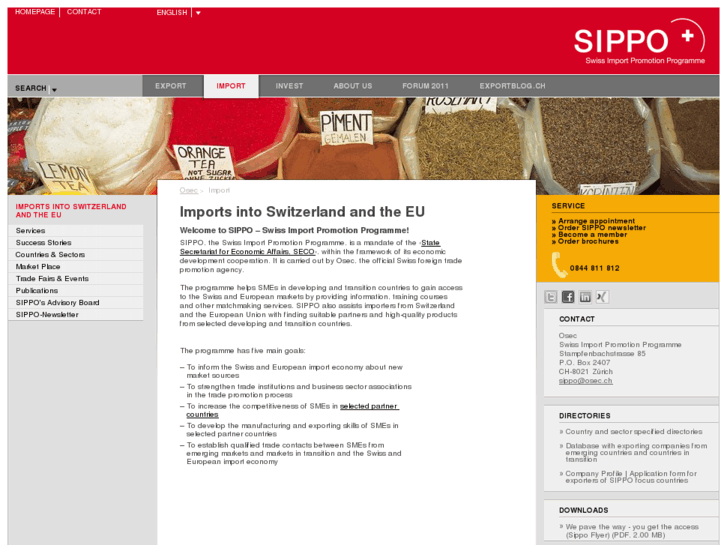Open the Twitter social icon
Image resolution: width=727 pixels, height=545 pixels.
point(550,297)
